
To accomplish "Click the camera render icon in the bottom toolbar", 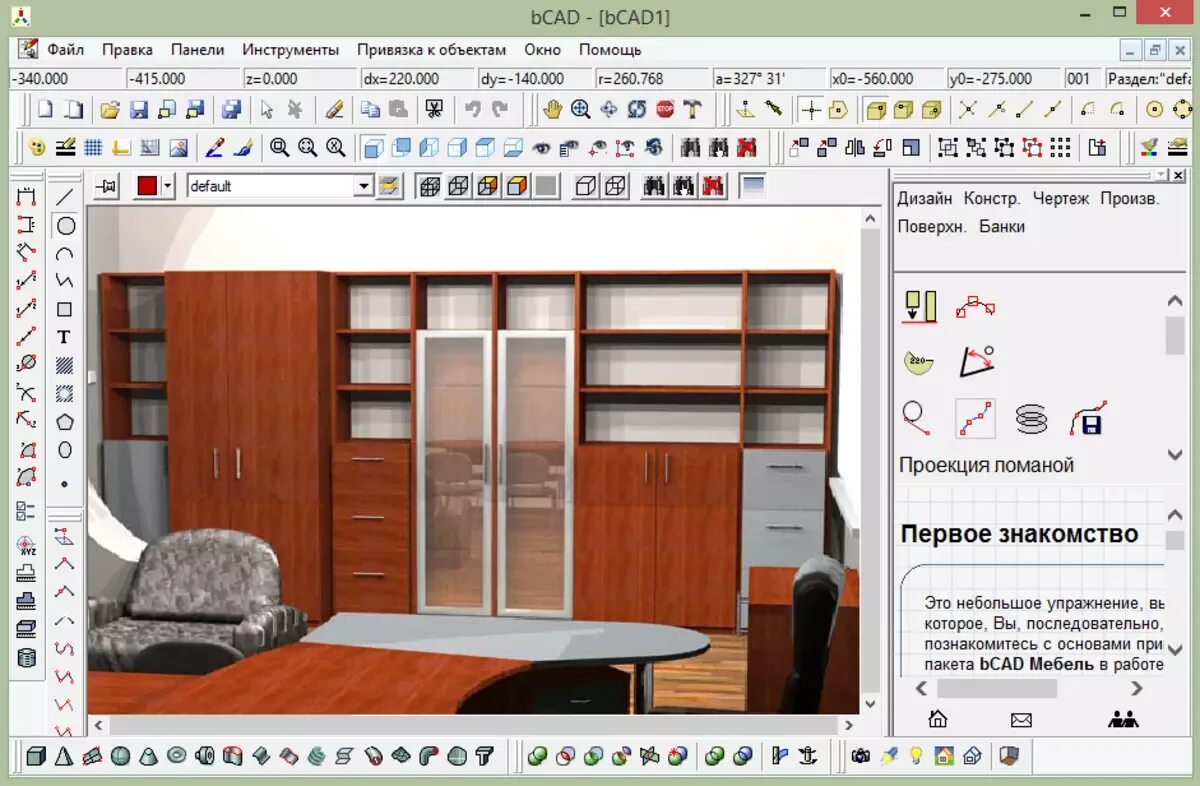I will pos(860,756).
